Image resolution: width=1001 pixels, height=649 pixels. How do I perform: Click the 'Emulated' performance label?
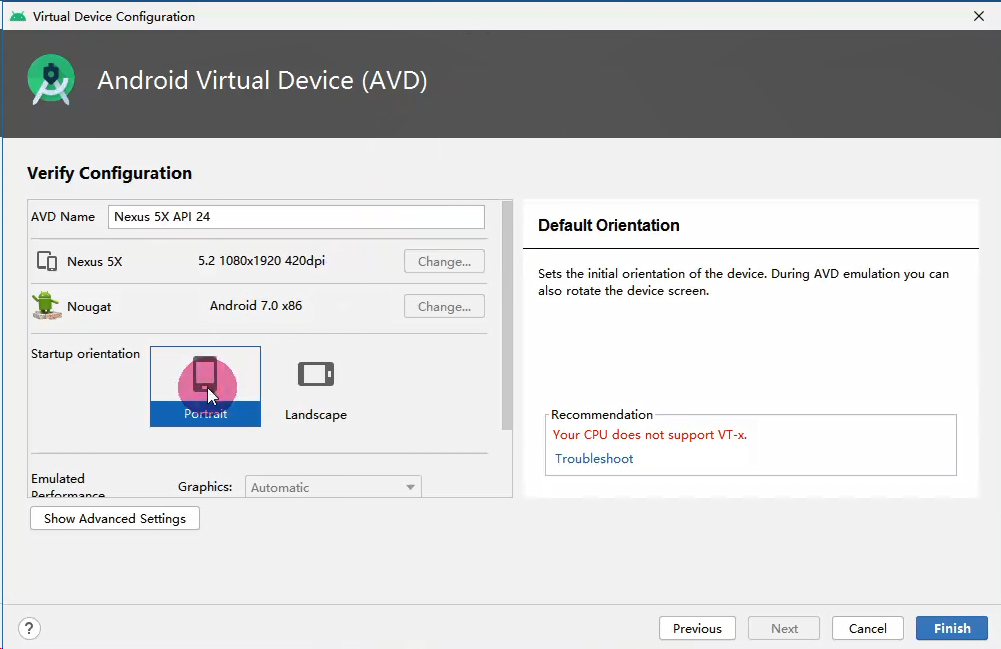pos(57,479)
